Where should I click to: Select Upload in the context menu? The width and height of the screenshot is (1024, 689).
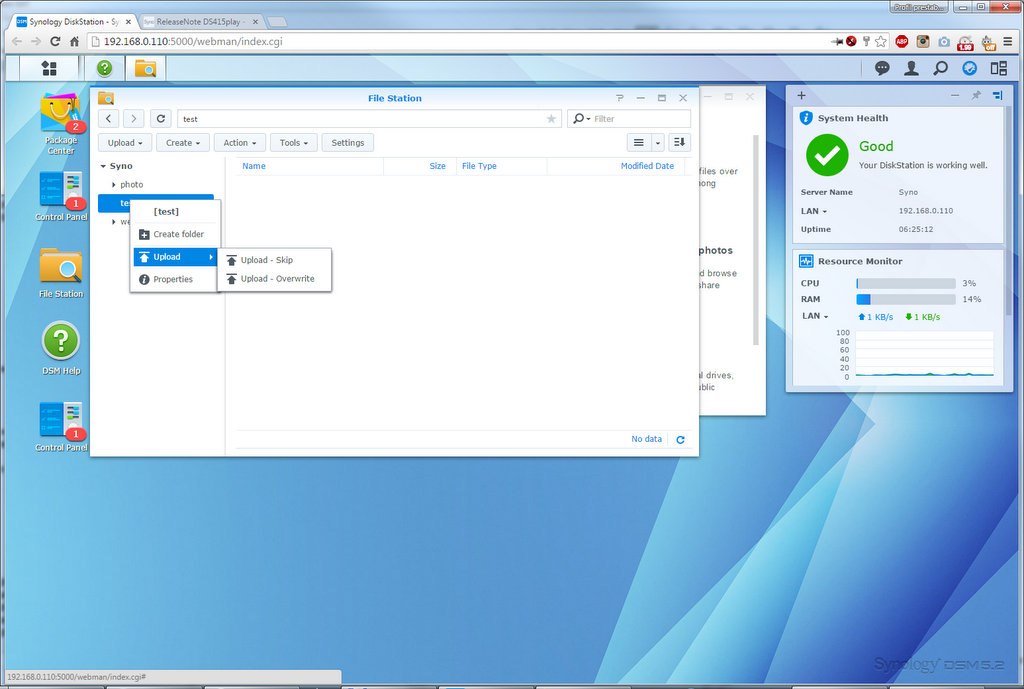(x=176, y=257)
